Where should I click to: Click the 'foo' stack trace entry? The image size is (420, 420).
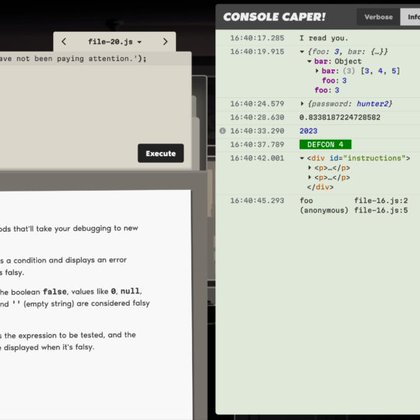[306, 201]
